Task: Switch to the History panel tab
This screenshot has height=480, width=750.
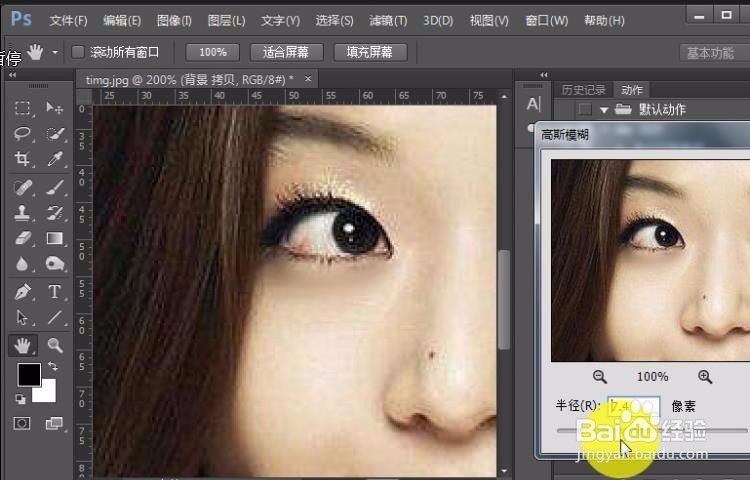Action: click(x=584, y=90)
